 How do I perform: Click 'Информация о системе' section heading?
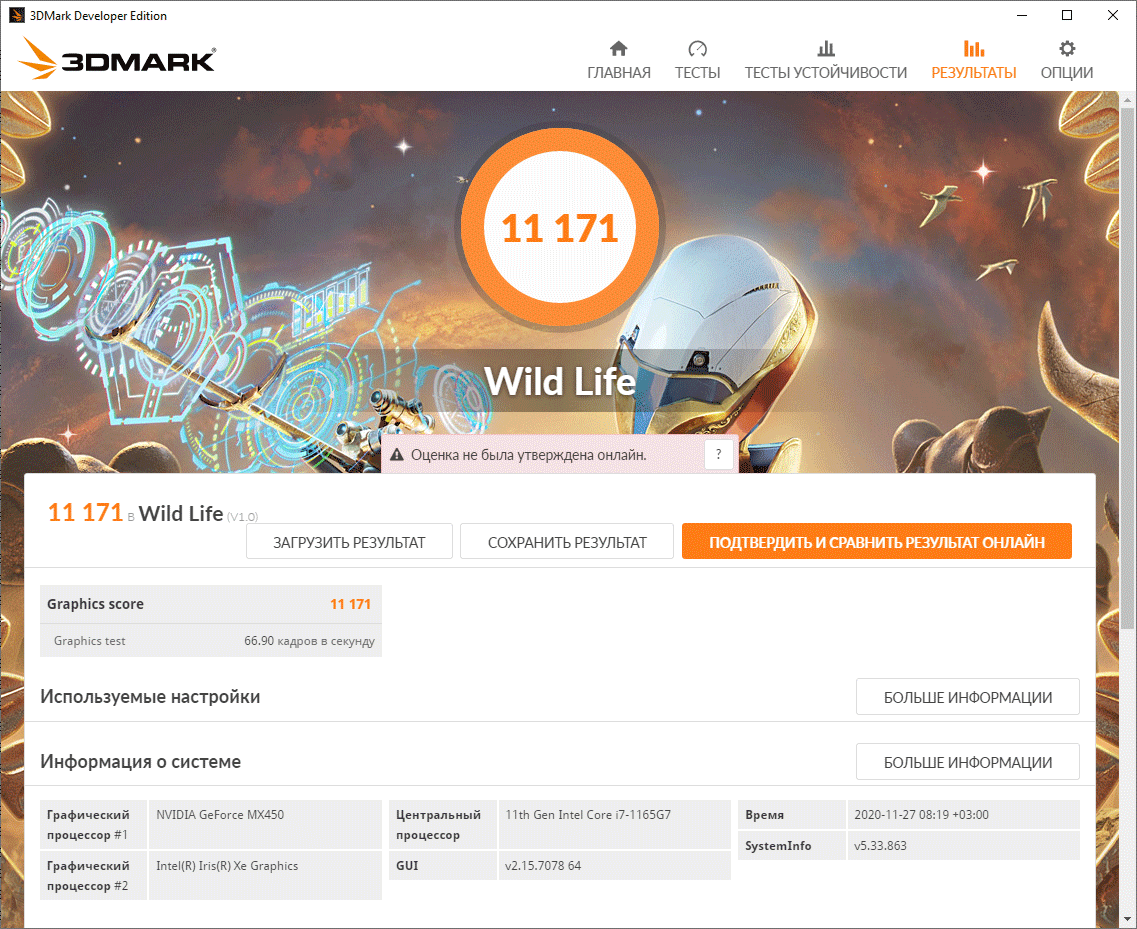click(141, 761)
